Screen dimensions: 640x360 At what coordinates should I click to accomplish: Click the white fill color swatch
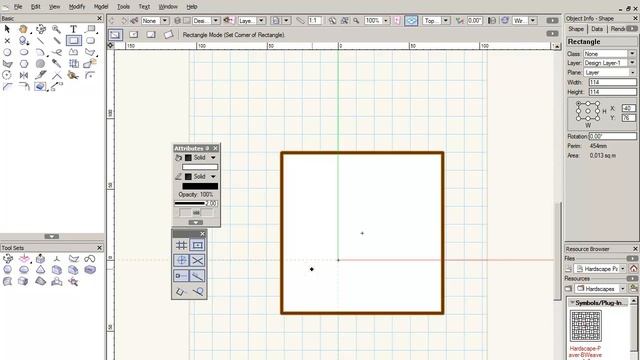(x=200, y=167)
